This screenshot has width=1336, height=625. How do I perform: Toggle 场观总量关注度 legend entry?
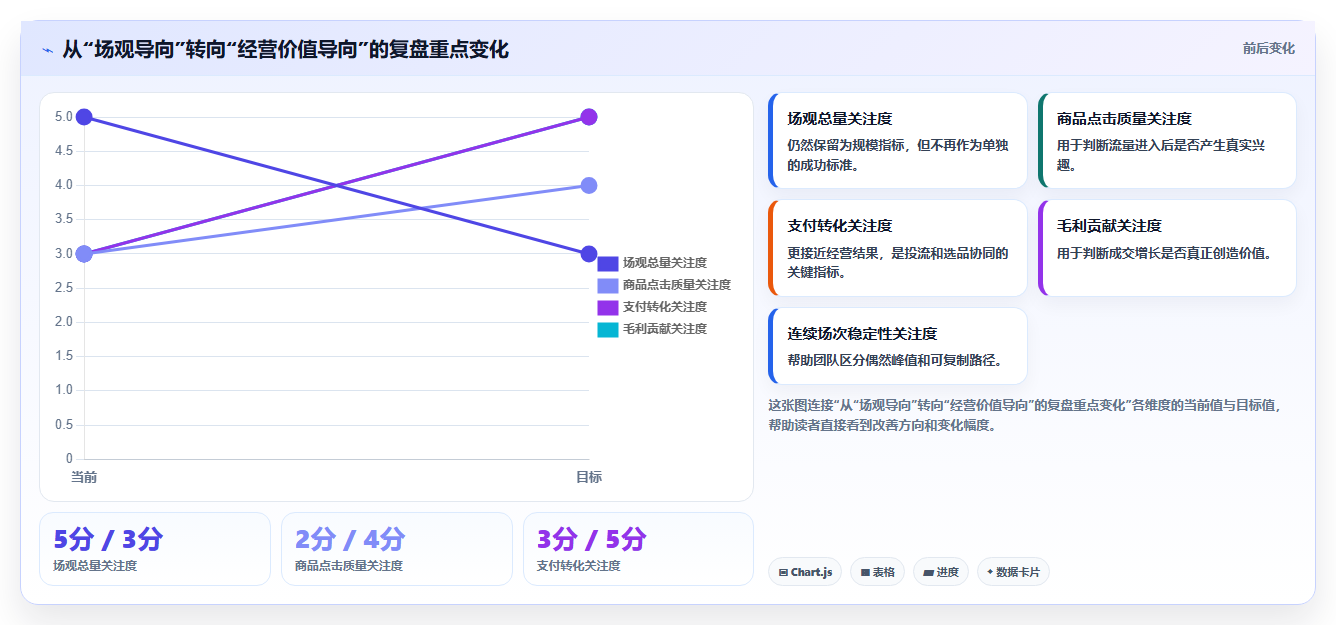[652, 263]
